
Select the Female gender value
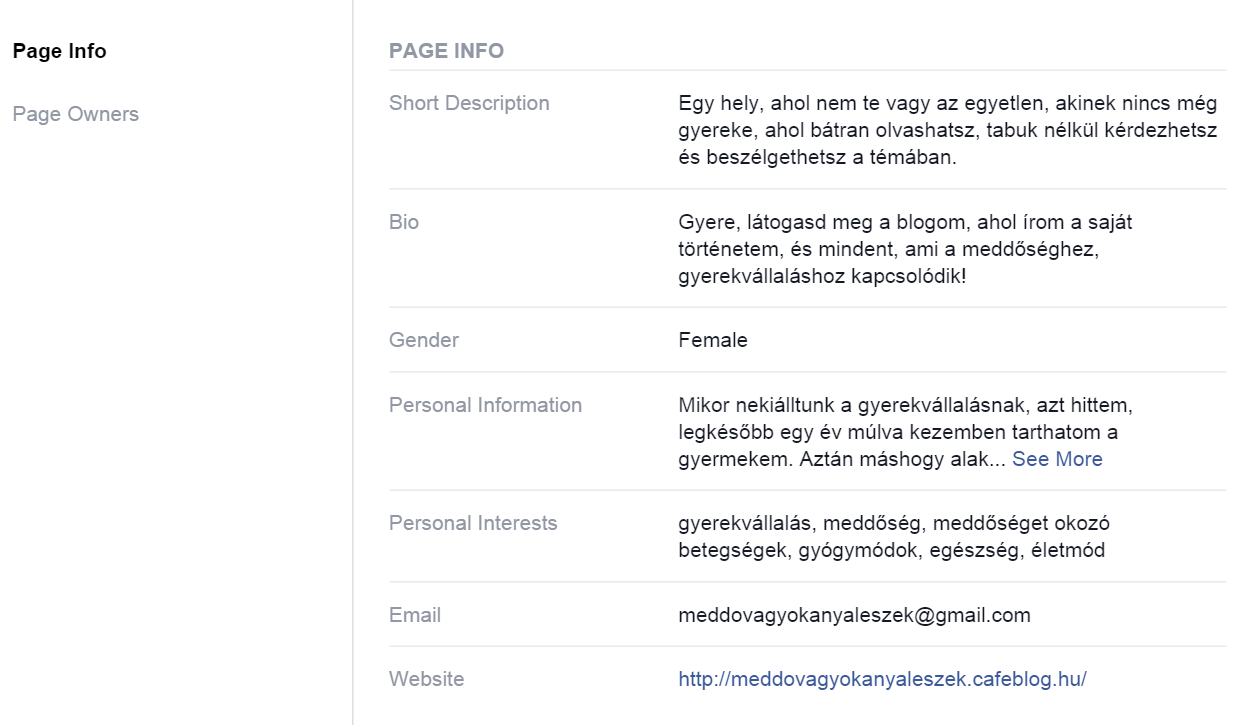coord(713,340)
